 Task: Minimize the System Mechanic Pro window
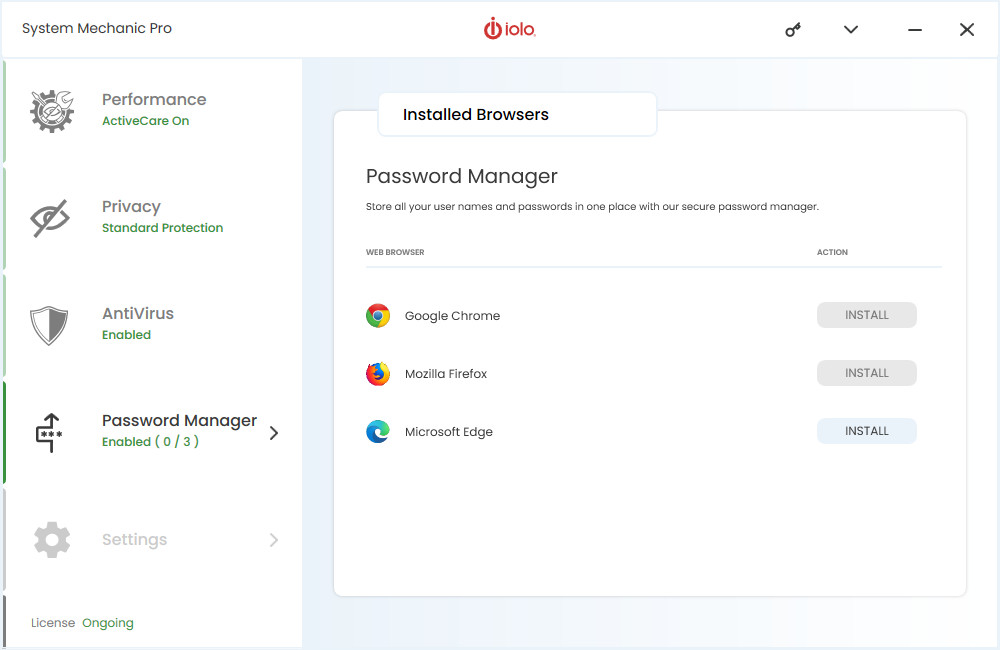(x=915, y=29)
